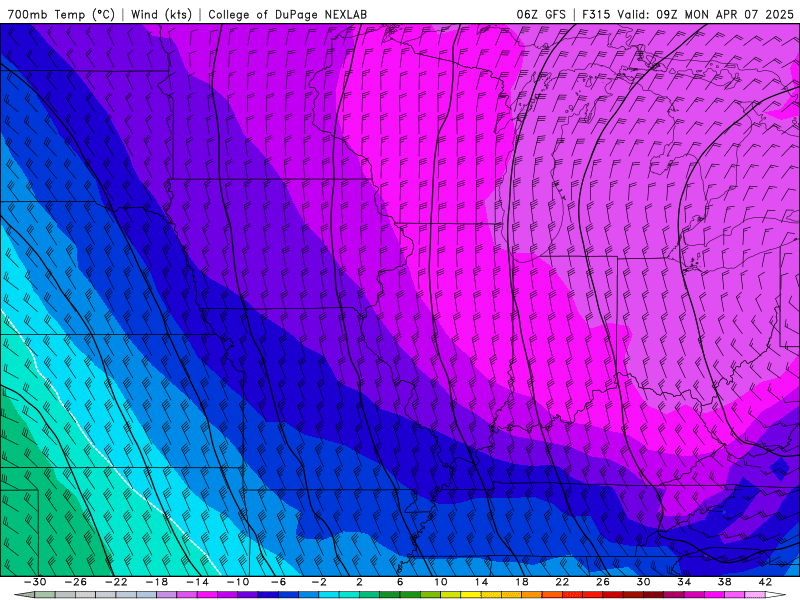
Task: Click the 6 color scale label
Action: 400,582
